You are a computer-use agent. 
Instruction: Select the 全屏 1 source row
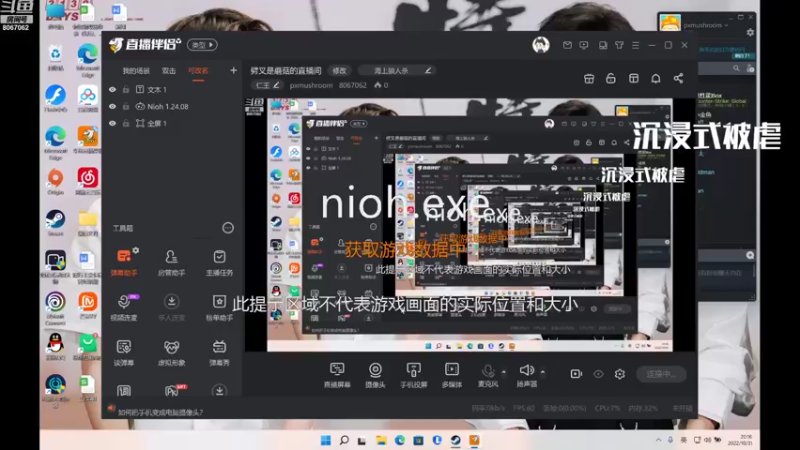(172, 123)
